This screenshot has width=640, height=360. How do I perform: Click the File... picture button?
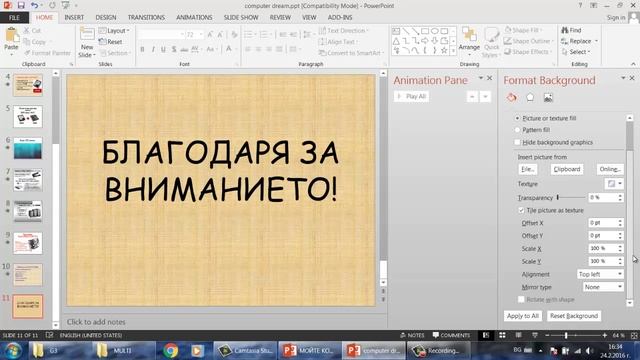tap(527, 169)
